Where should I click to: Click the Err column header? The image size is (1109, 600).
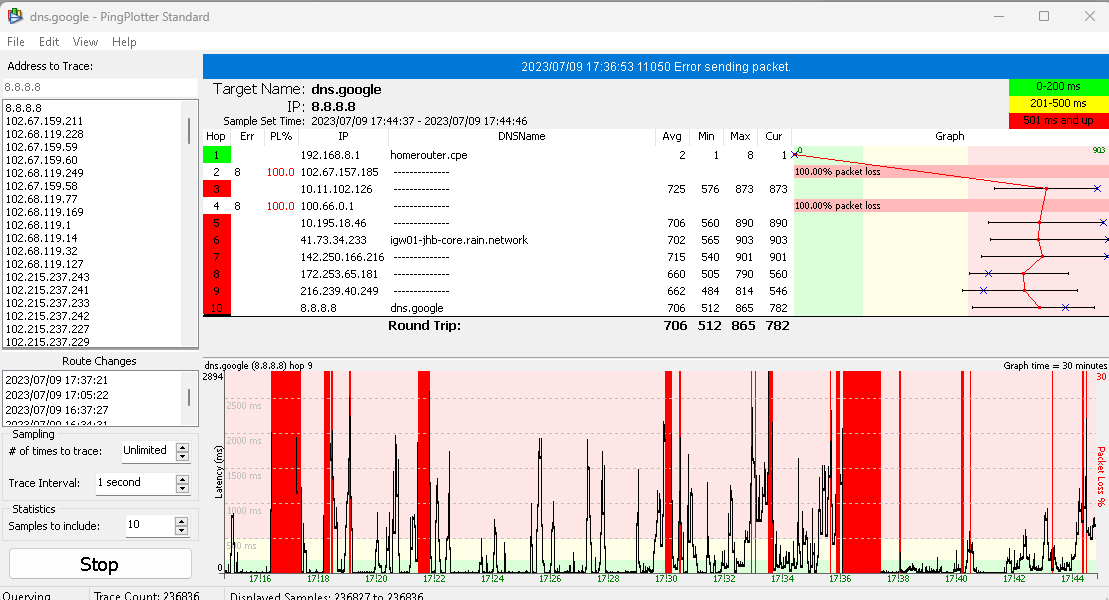(247, 137)
